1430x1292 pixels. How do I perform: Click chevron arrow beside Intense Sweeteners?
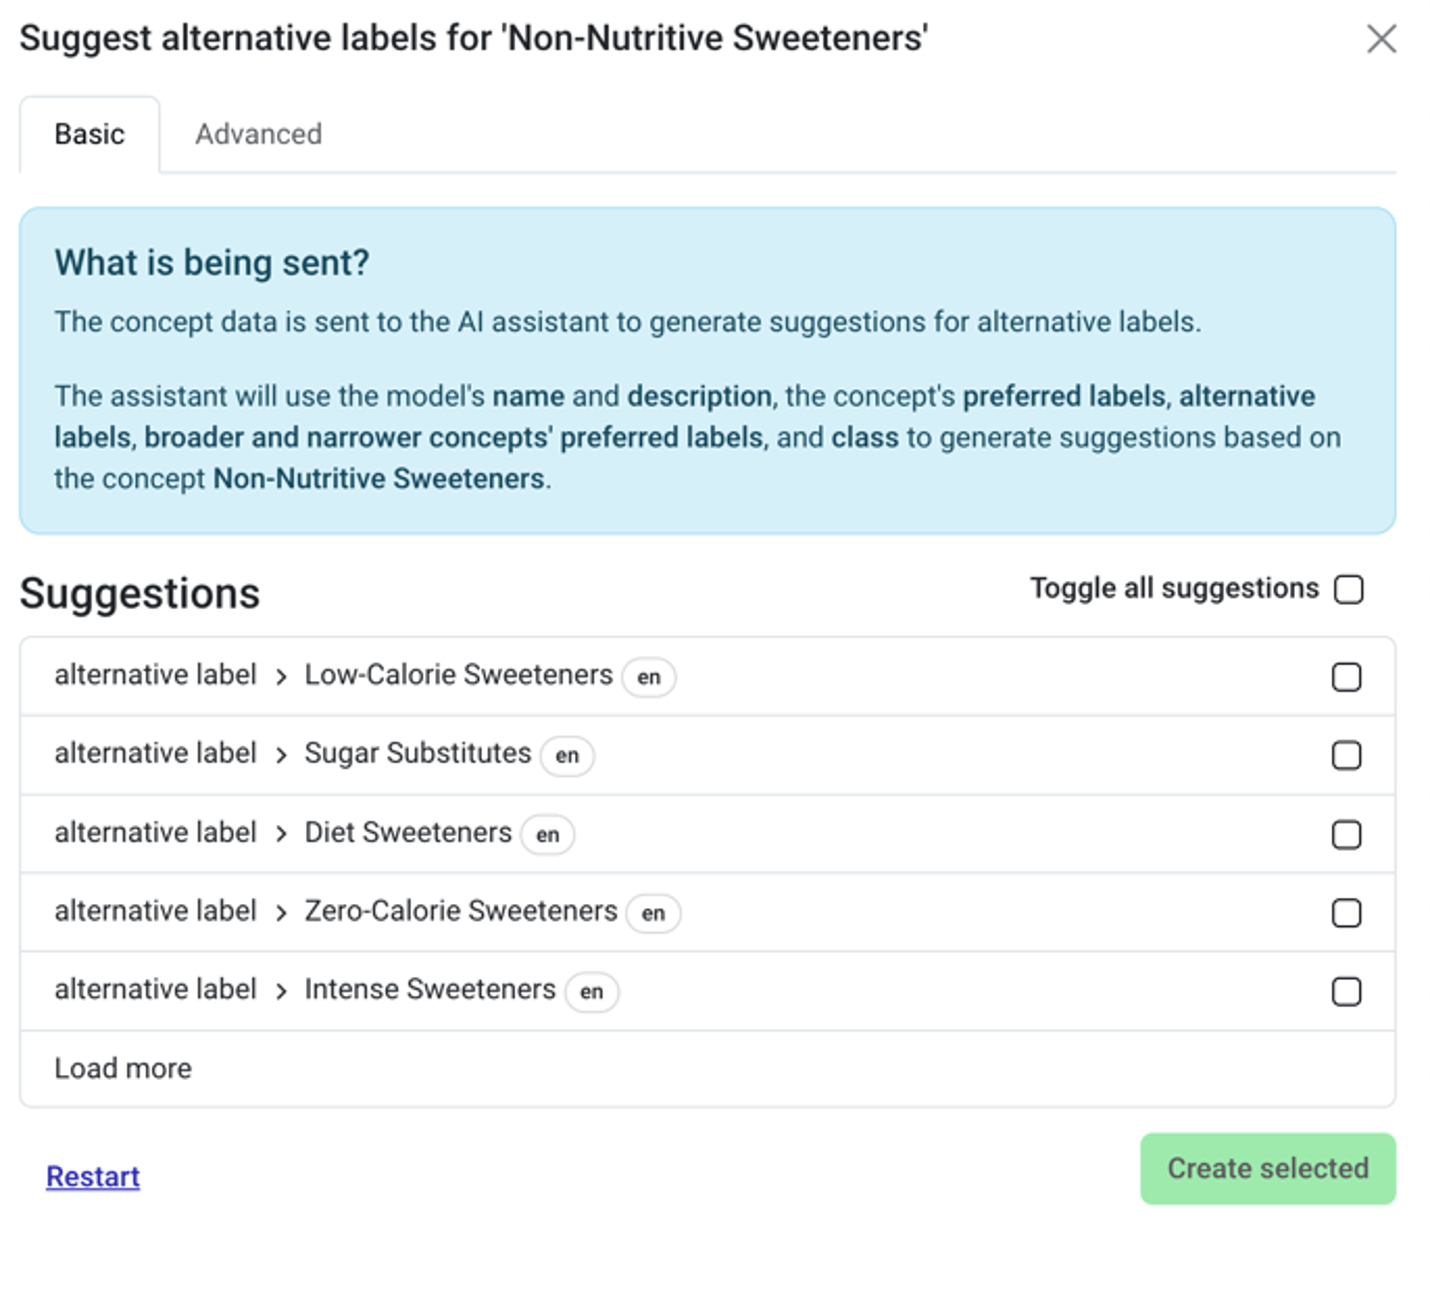click(x=281, y=991)
